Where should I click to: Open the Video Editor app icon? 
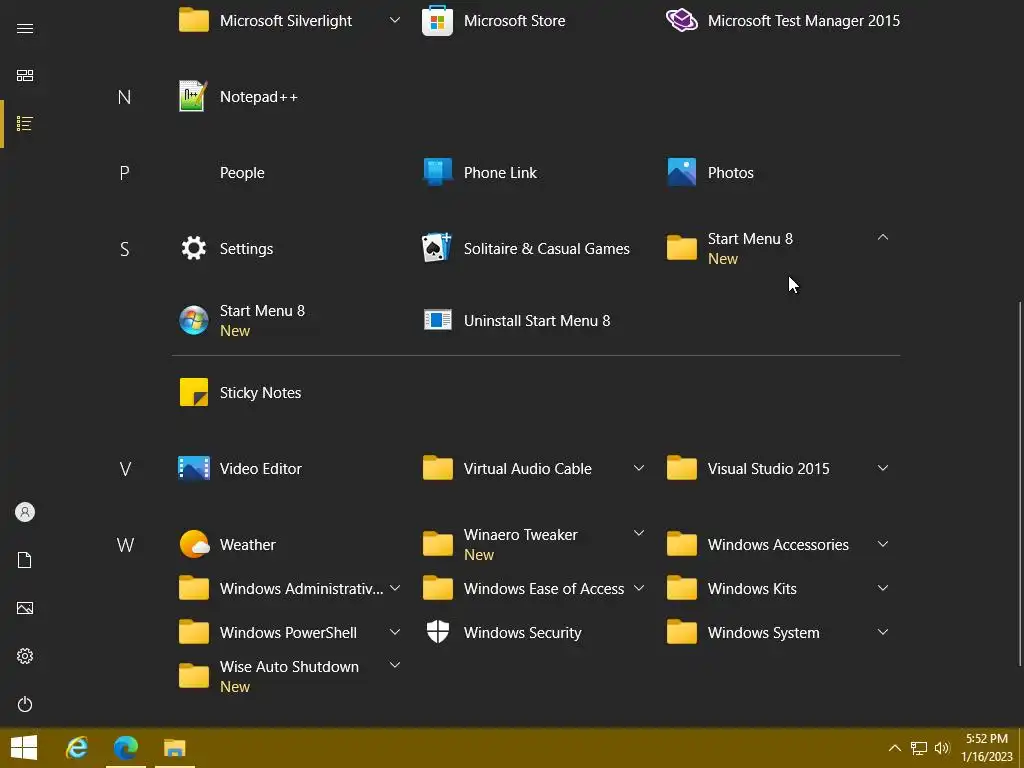pyautogui.click(x=193, y=469)
